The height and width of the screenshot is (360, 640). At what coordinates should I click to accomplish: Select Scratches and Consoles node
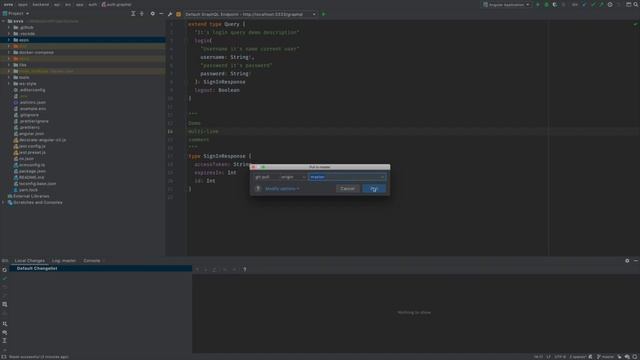click(x=38, y=202)
